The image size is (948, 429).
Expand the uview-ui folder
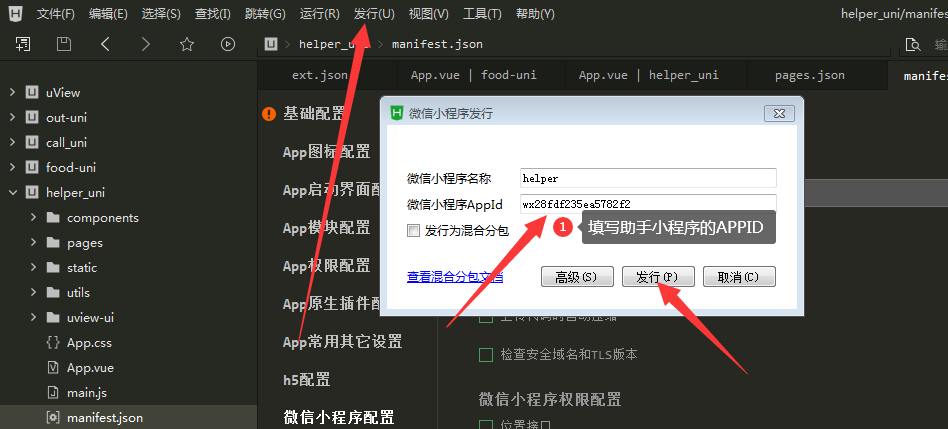point(33,318)
